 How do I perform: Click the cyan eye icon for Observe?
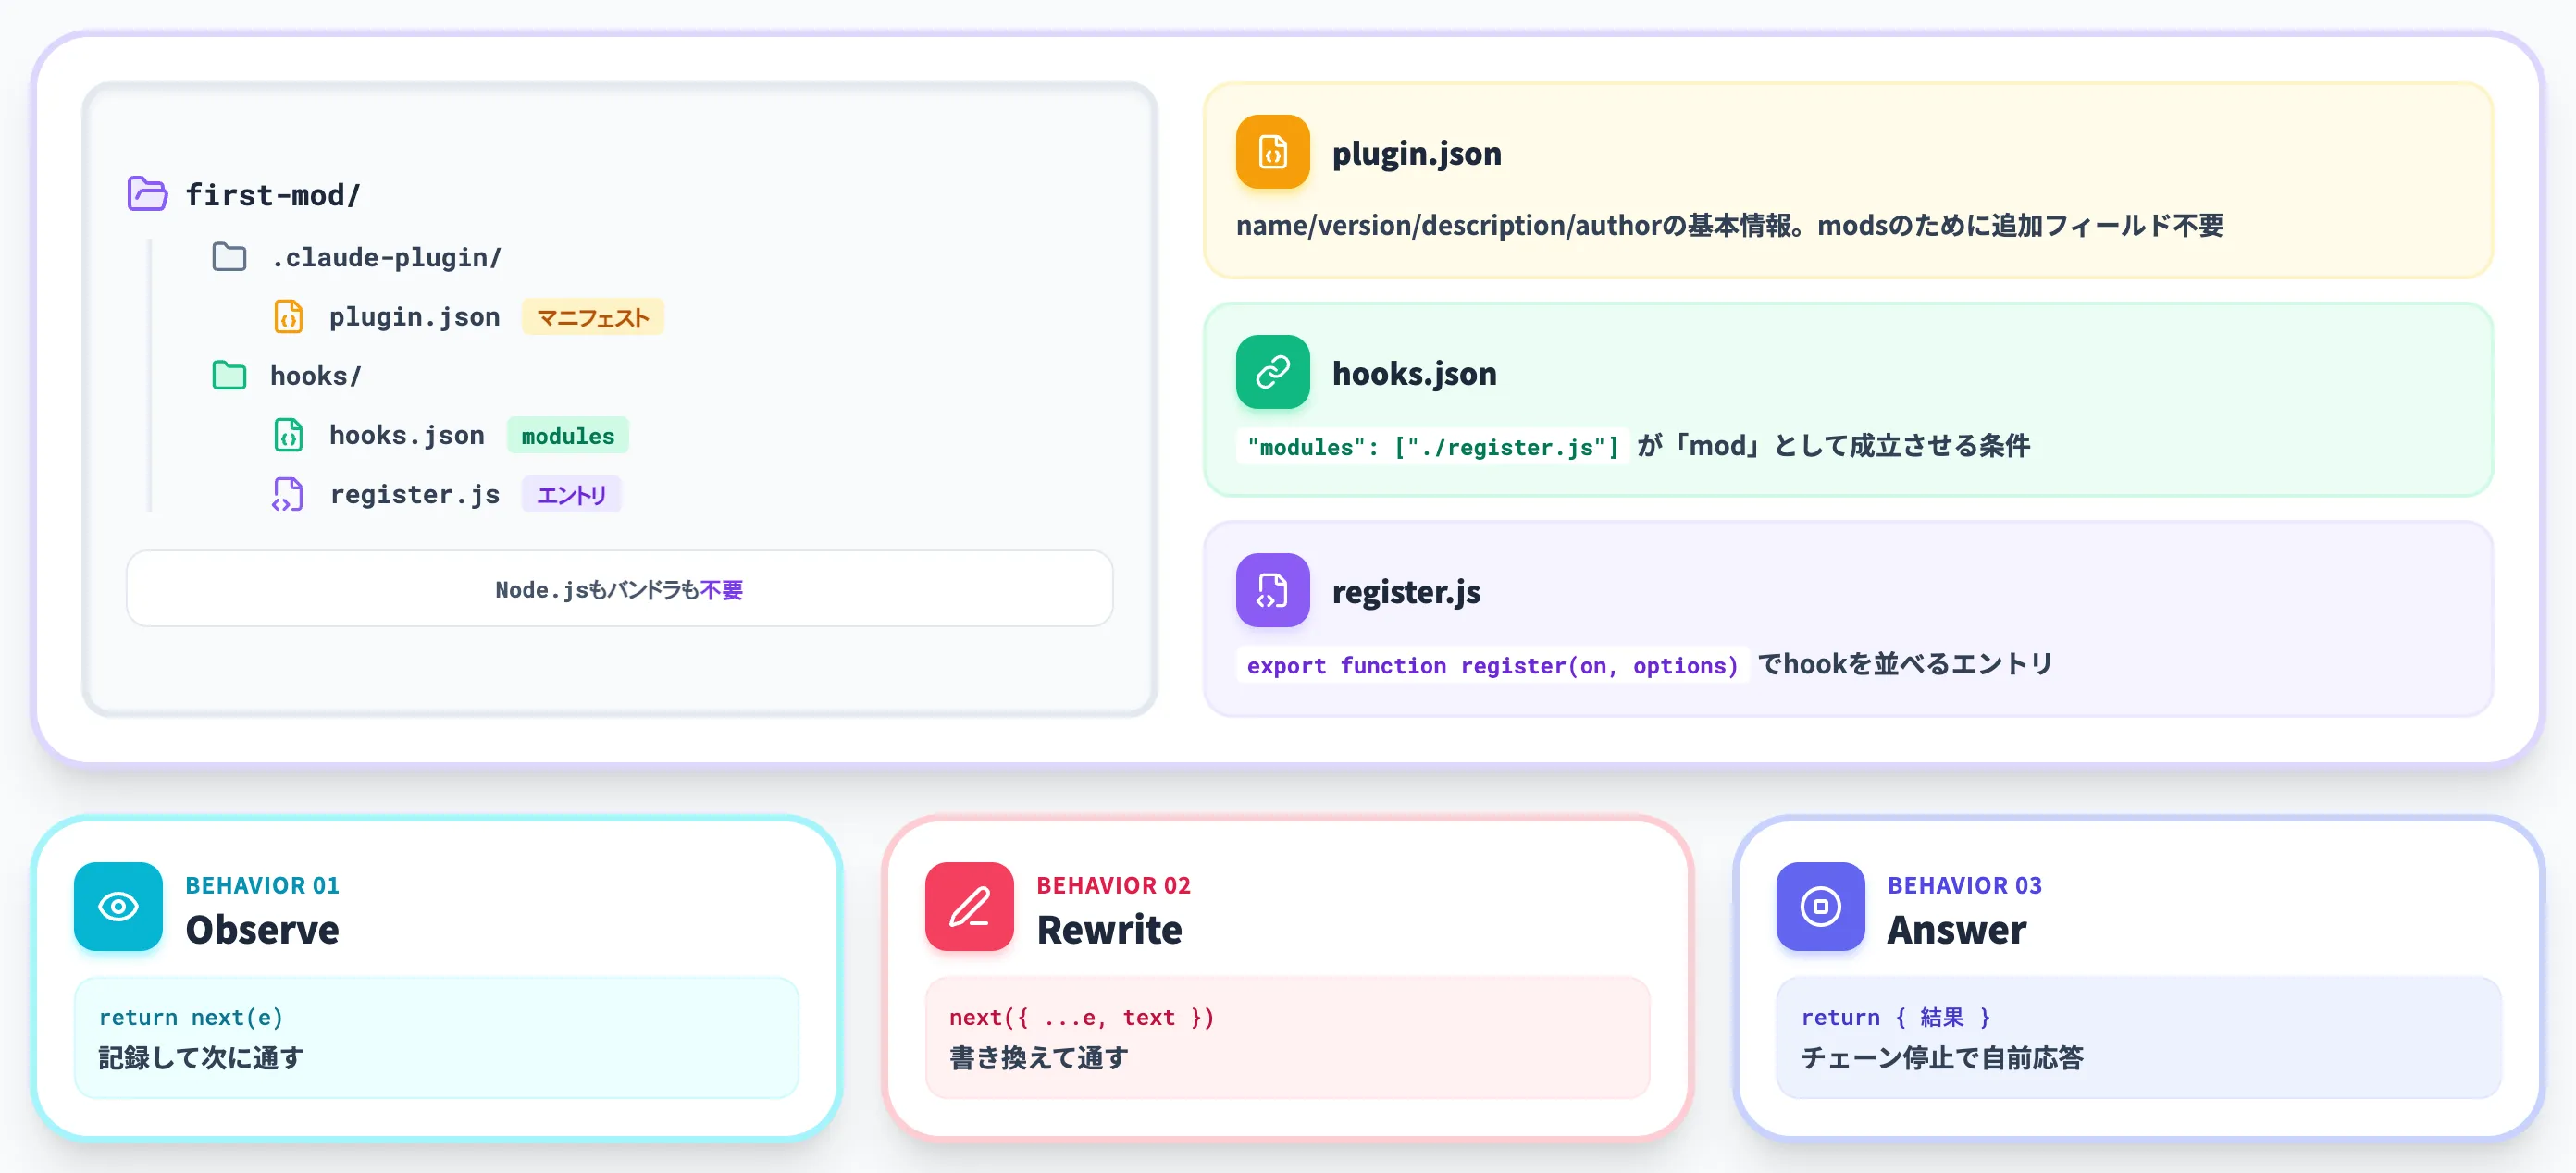pos(118,906)
